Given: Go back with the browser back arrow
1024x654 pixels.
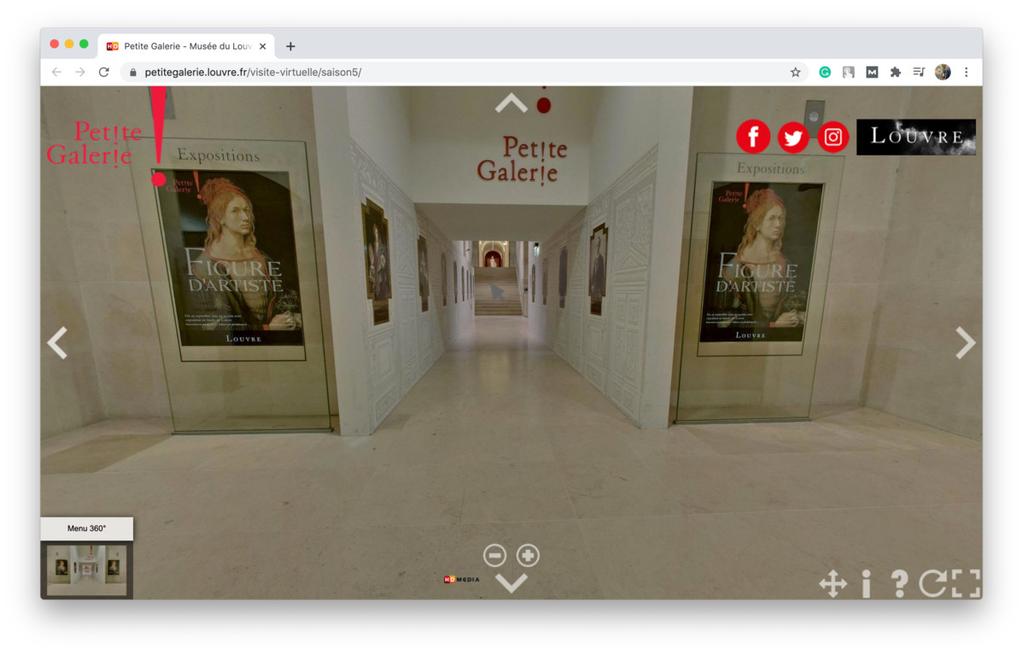Looking at the screenshot, I should (57, 73).
